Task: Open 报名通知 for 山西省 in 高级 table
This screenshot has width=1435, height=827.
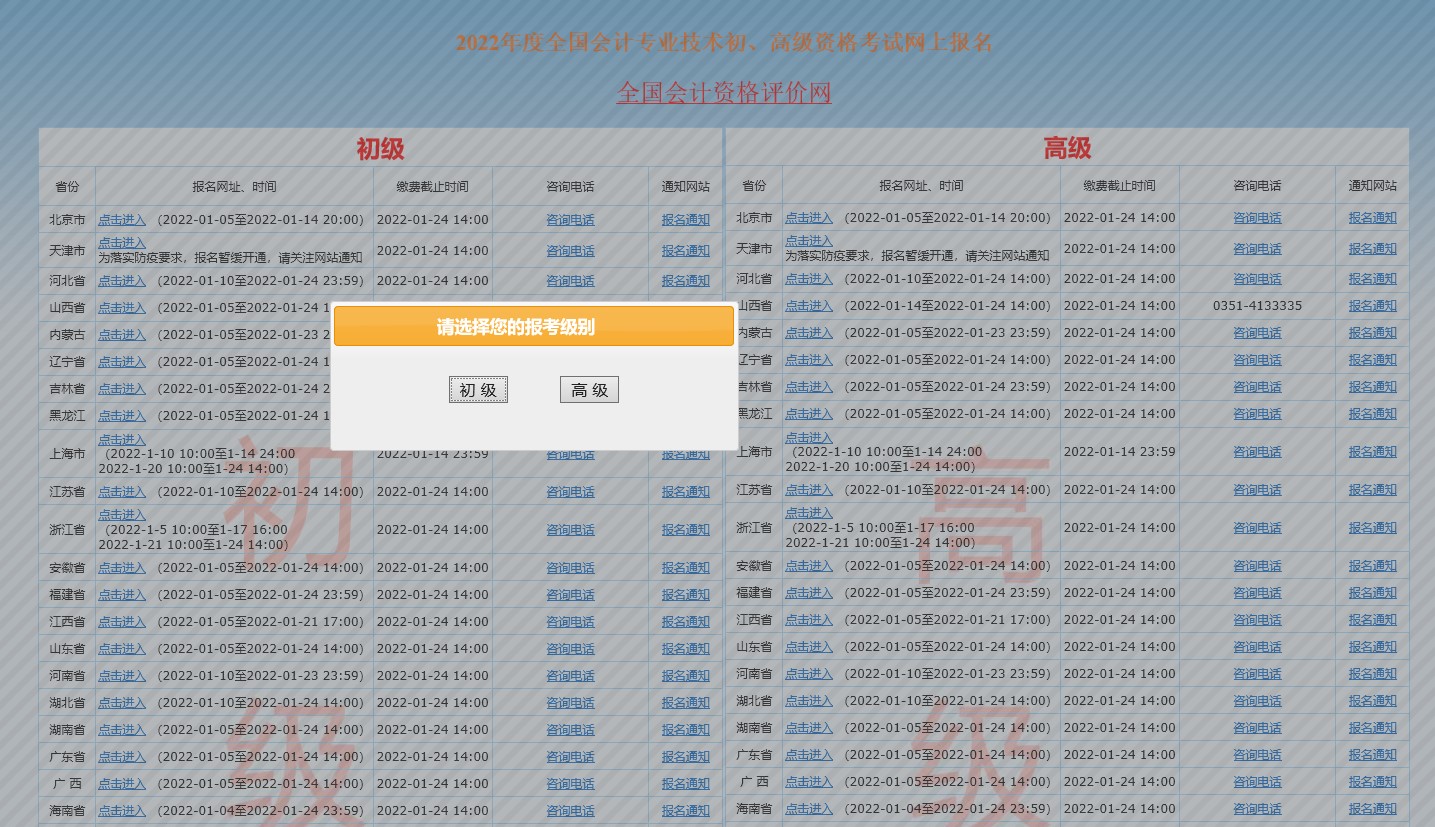Action: (x=1372, y=306)
